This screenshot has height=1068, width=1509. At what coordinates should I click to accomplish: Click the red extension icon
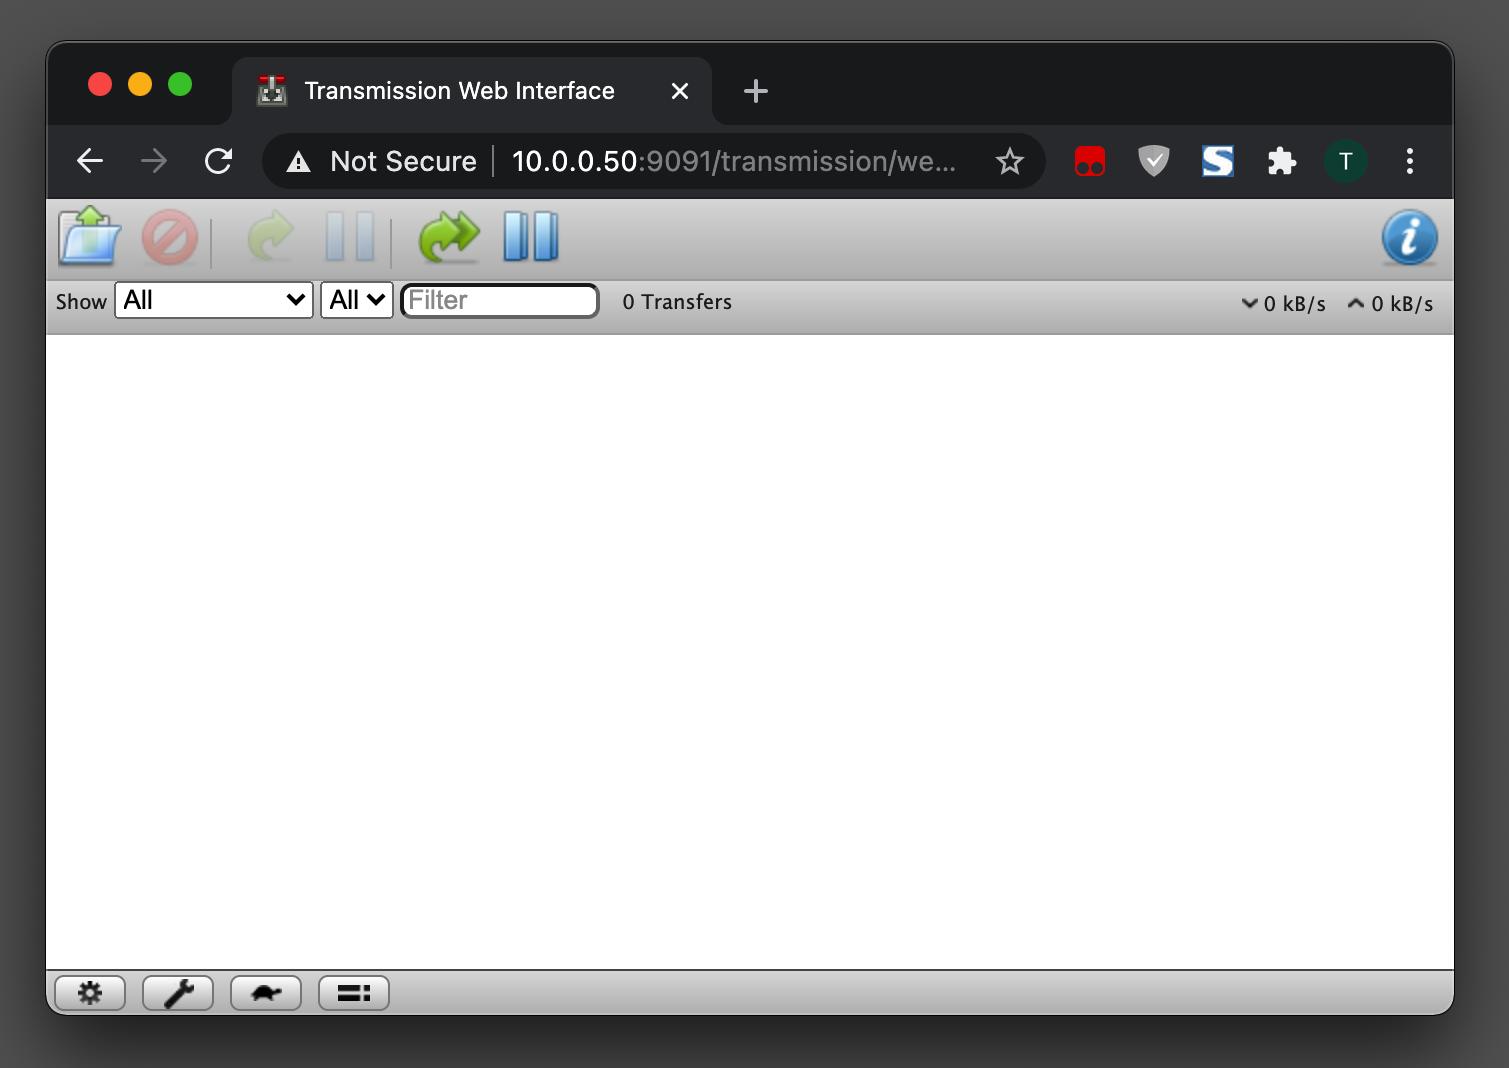click(1090, 161)
